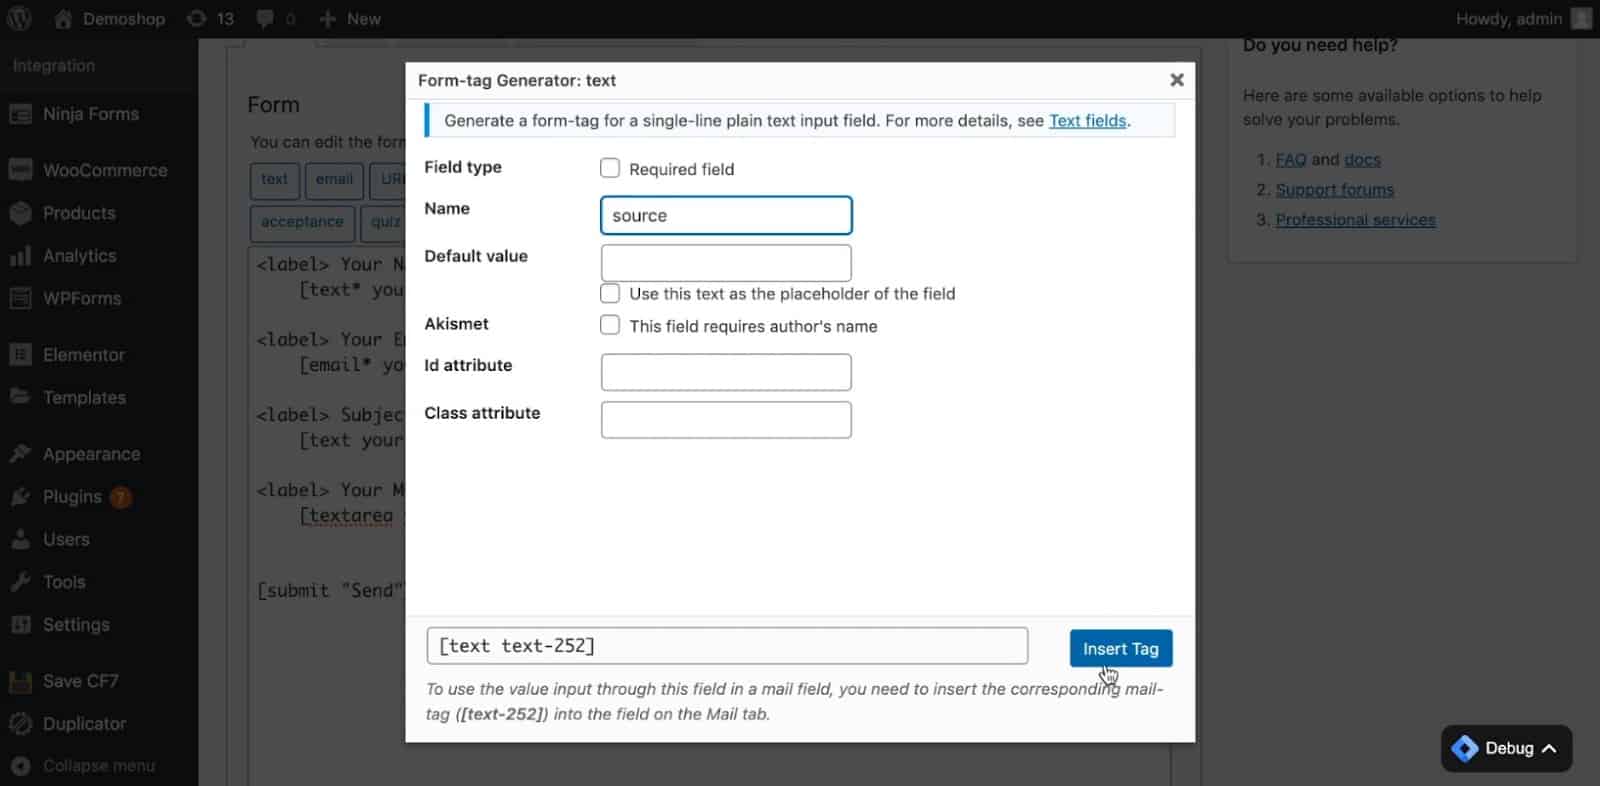
Task: Open the Ninja Forms menu item
Action: tap(90, 114)
